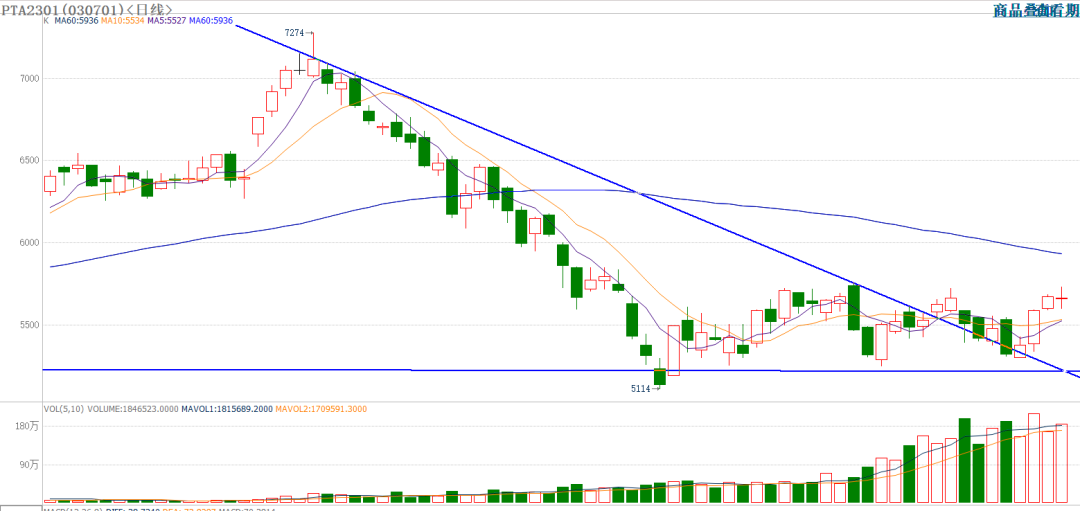Select the purple MA5:5527 indicator label
Viewport: 1080px width, 511px height.
click(x=167, y=21)
